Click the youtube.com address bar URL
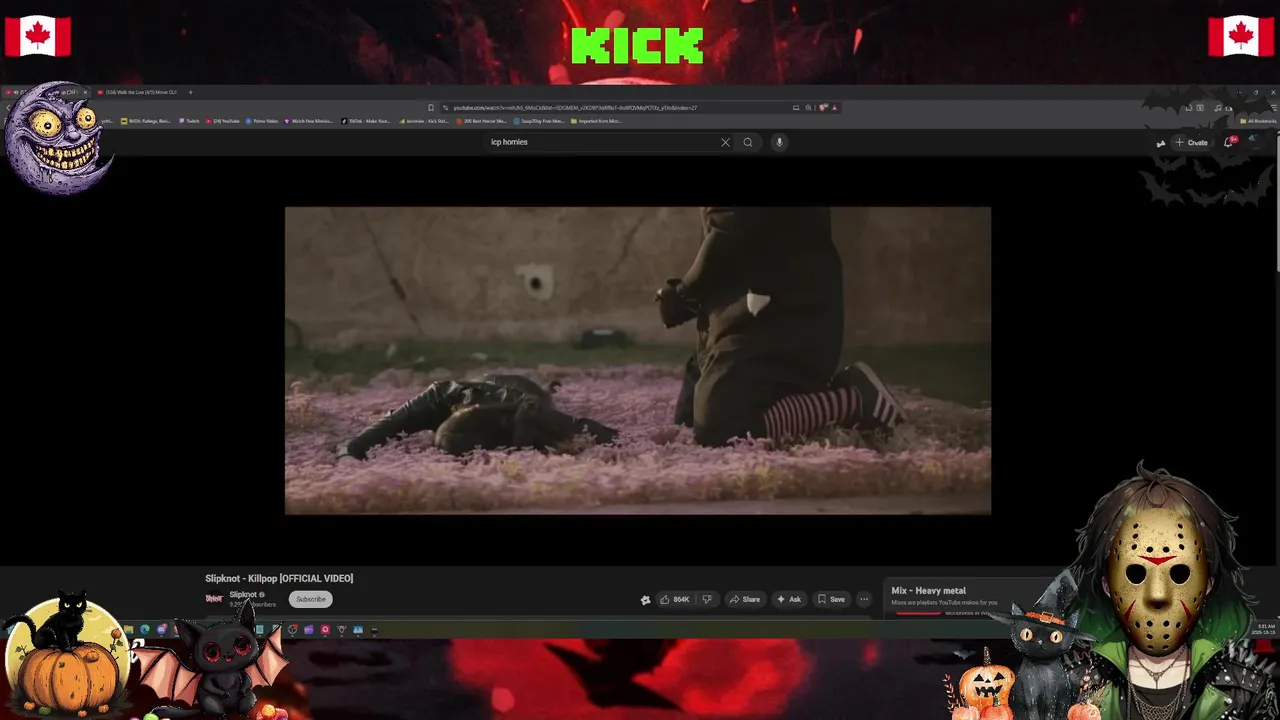This screenshot has width=1280, height=720. pyautogui.click(x=575, y=107)
